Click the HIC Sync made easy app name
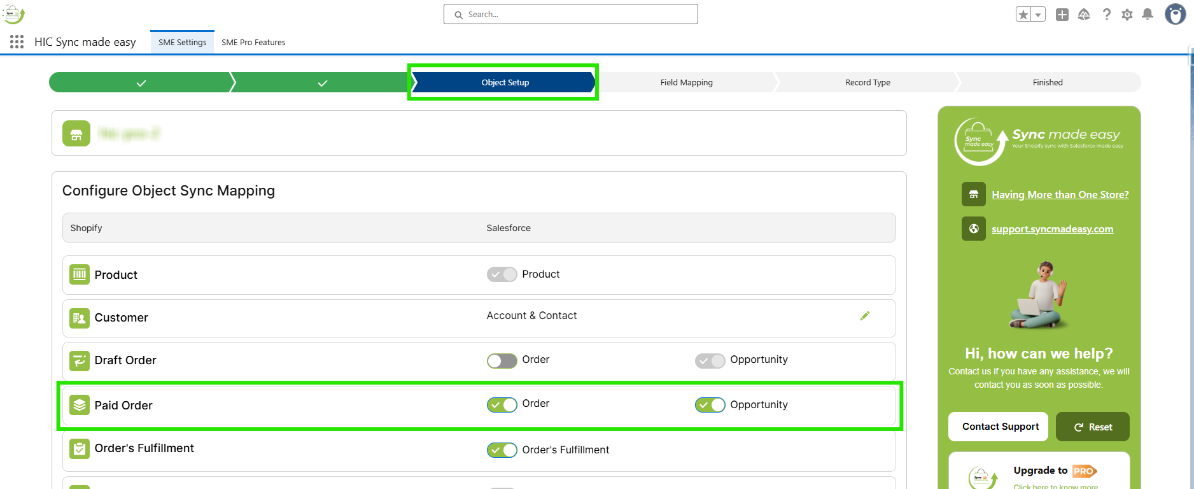The height and width of the screenshot is (489, 1194). pyautogui.click(x=85, y=42)
